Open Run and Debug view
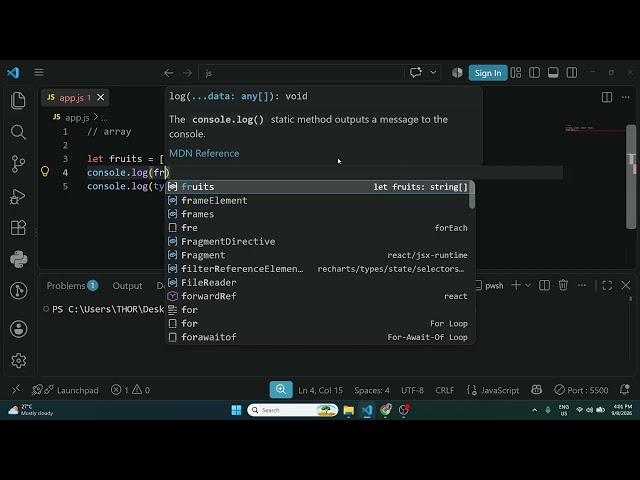 pyautogui.click(x=18, y=196)
